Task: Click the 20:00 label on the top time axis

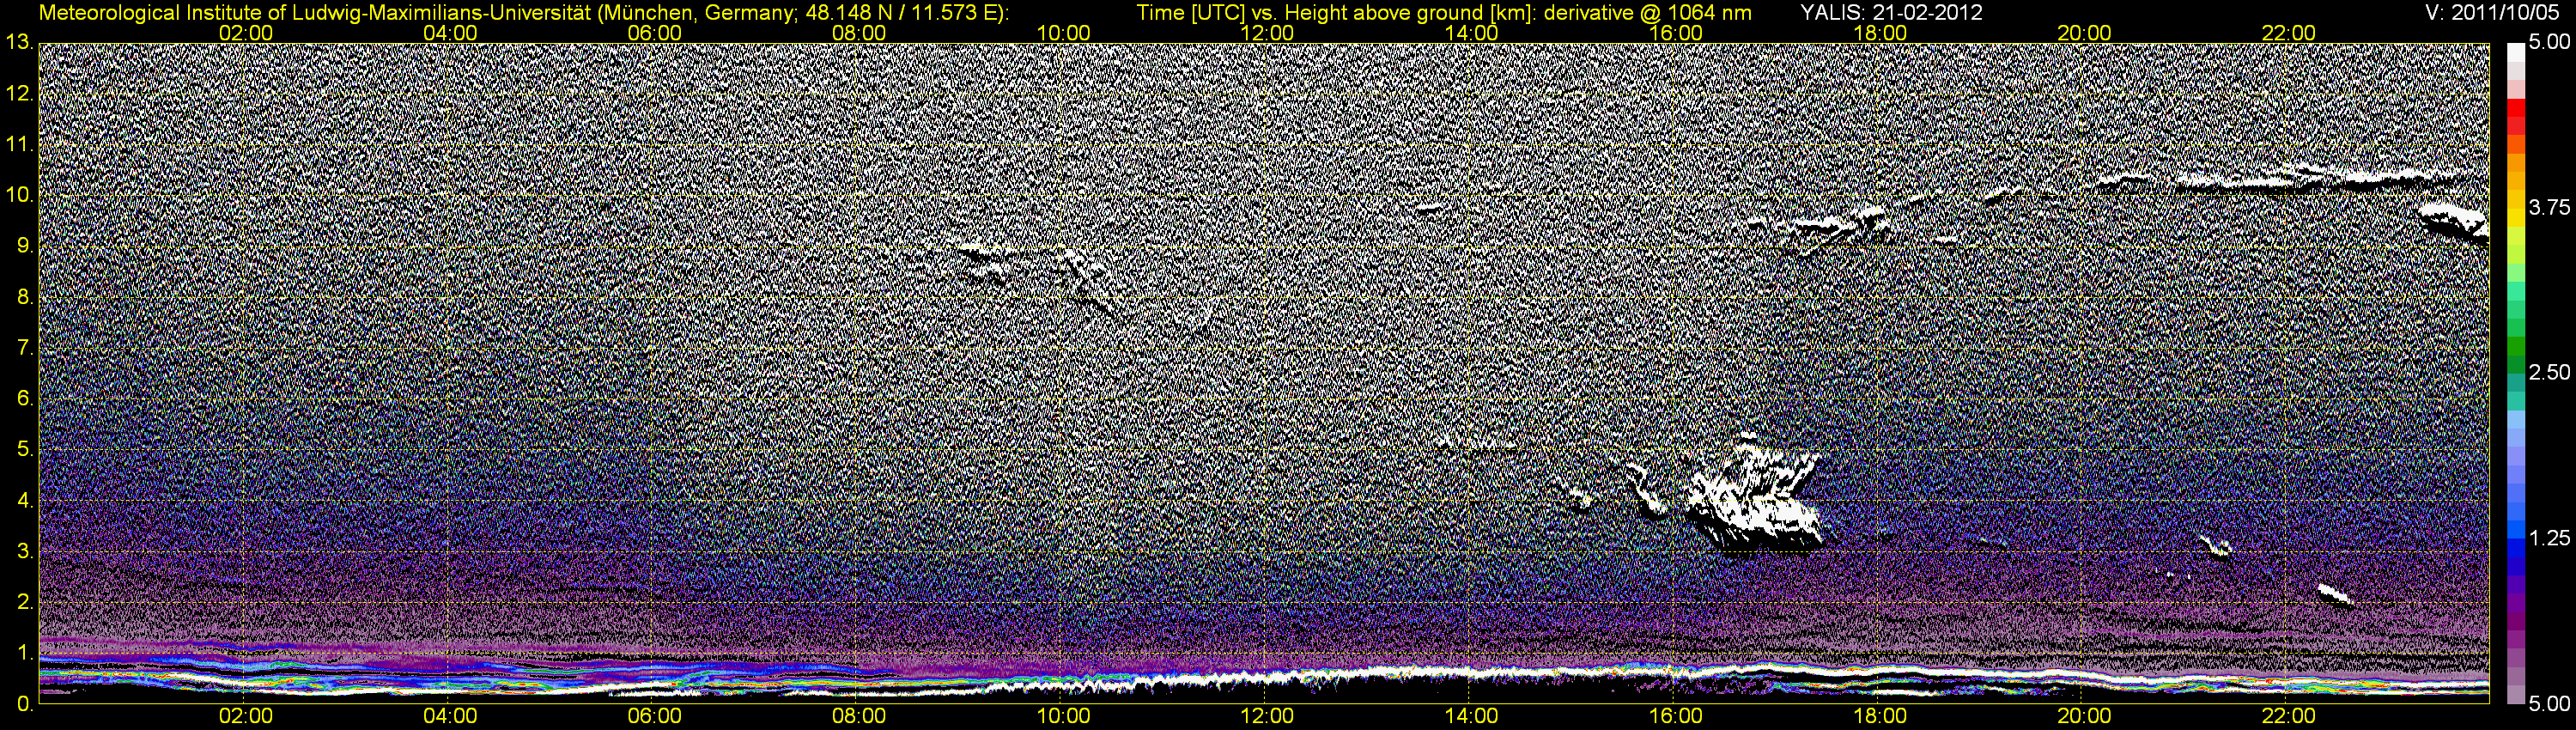Action: [2084, 33]
